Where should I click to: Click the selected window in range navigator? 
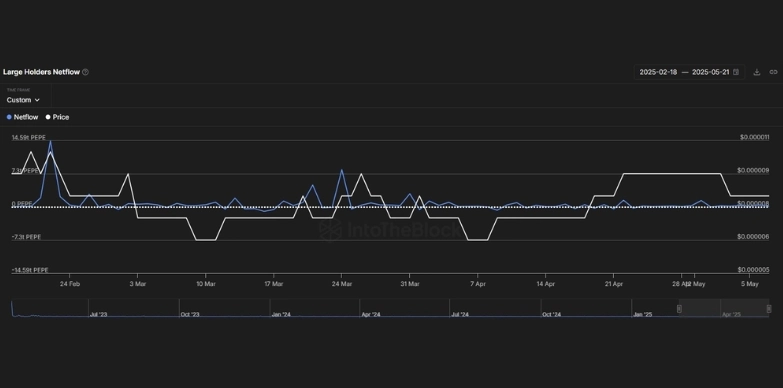(724, 308)
